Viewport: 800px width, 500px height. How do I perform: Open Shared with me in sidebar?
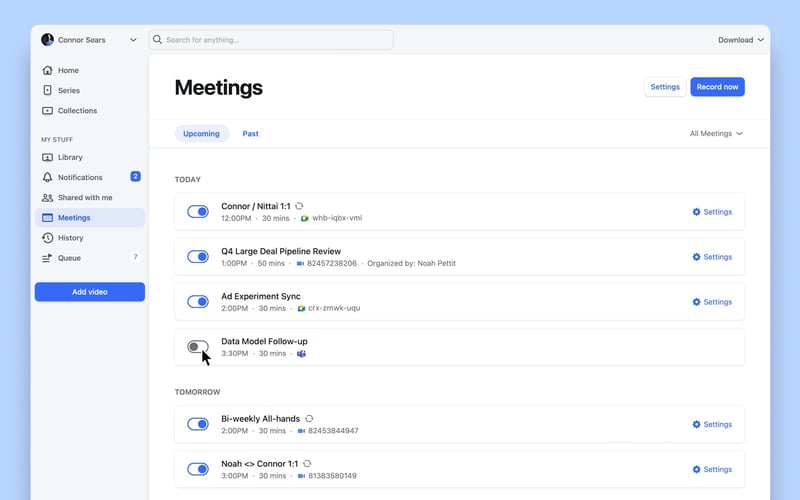pos(90,198)
